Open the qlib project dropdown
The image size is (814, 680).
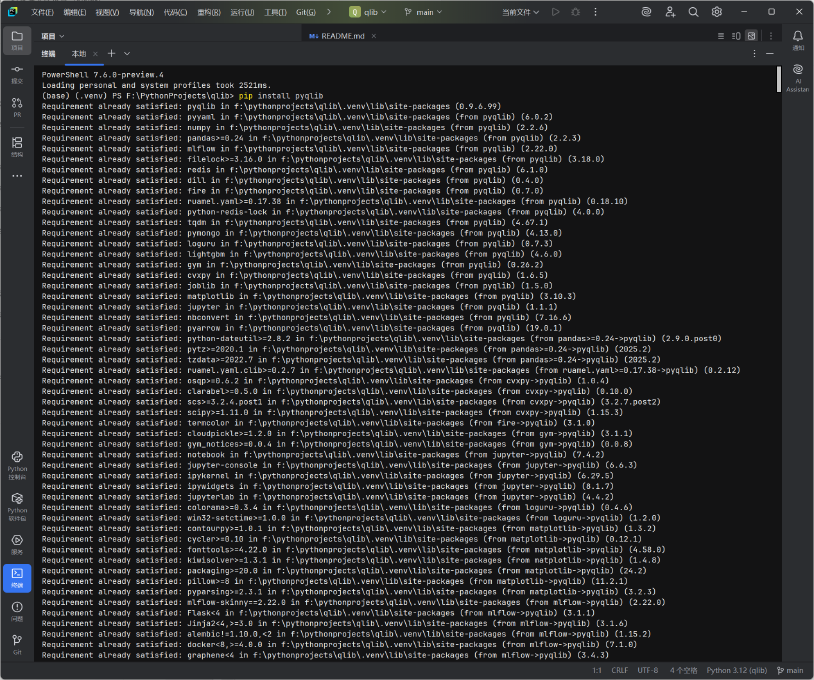click(368, 12)
